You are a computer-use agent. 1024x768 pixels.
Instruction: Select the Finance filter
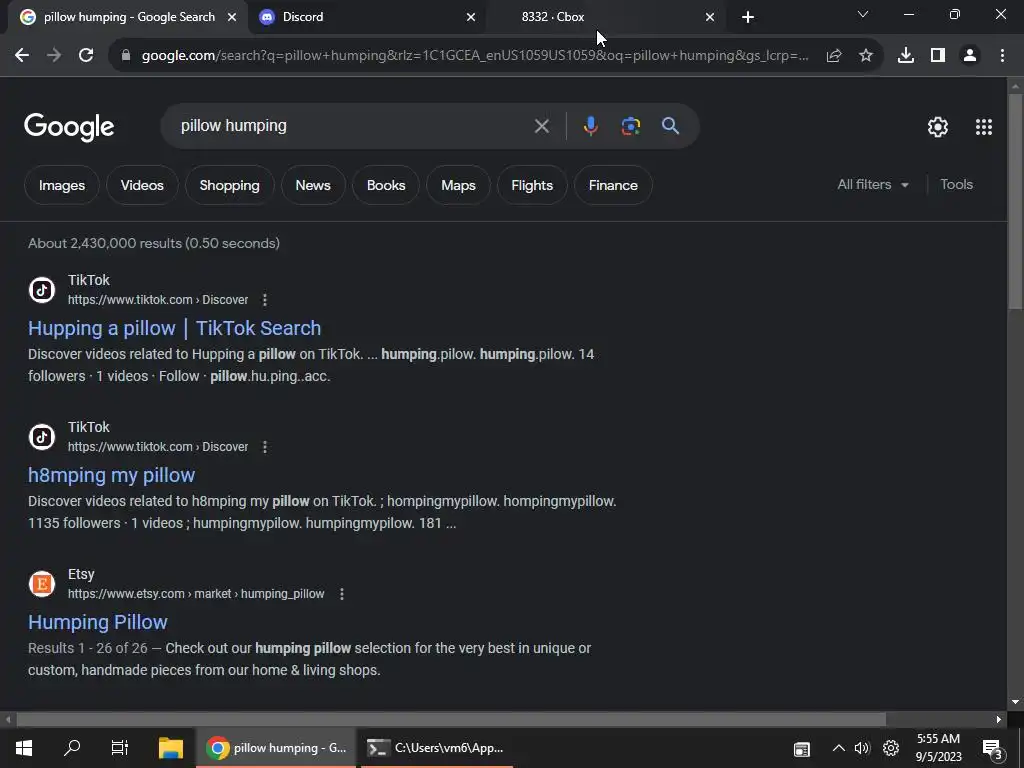[613, 185]
